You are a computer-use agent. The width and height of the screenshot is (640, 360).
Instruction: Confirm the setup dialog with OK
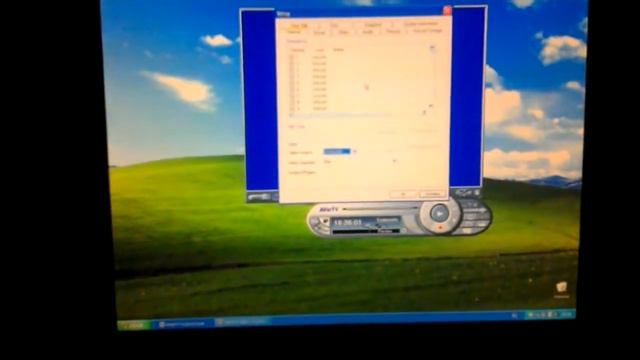click(x=403, y=194)
